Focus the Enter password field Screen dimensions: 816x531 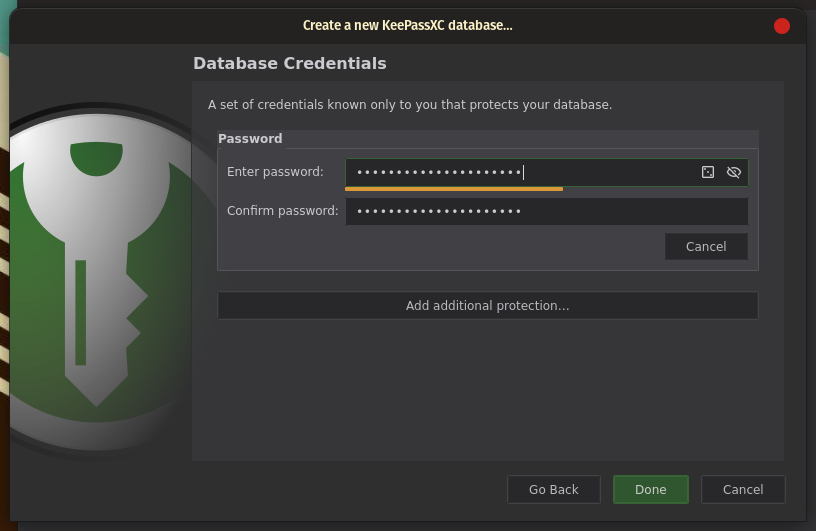(546, 172)
